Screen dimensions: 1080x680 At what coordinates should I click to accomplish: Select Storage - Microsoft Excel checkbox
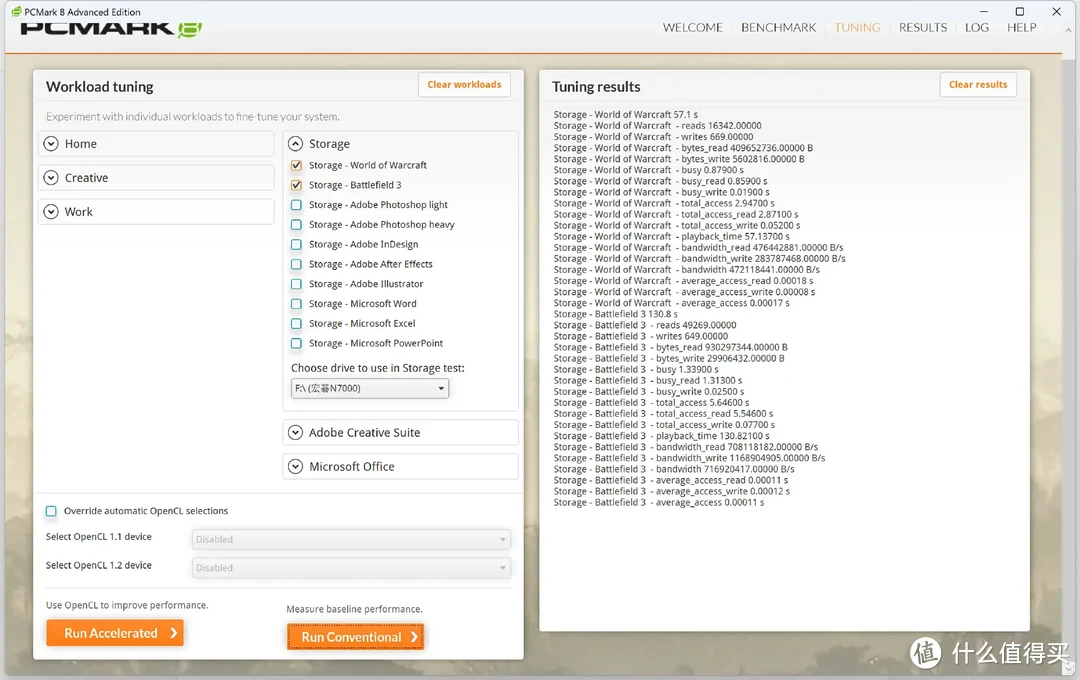tap(296, 323)
